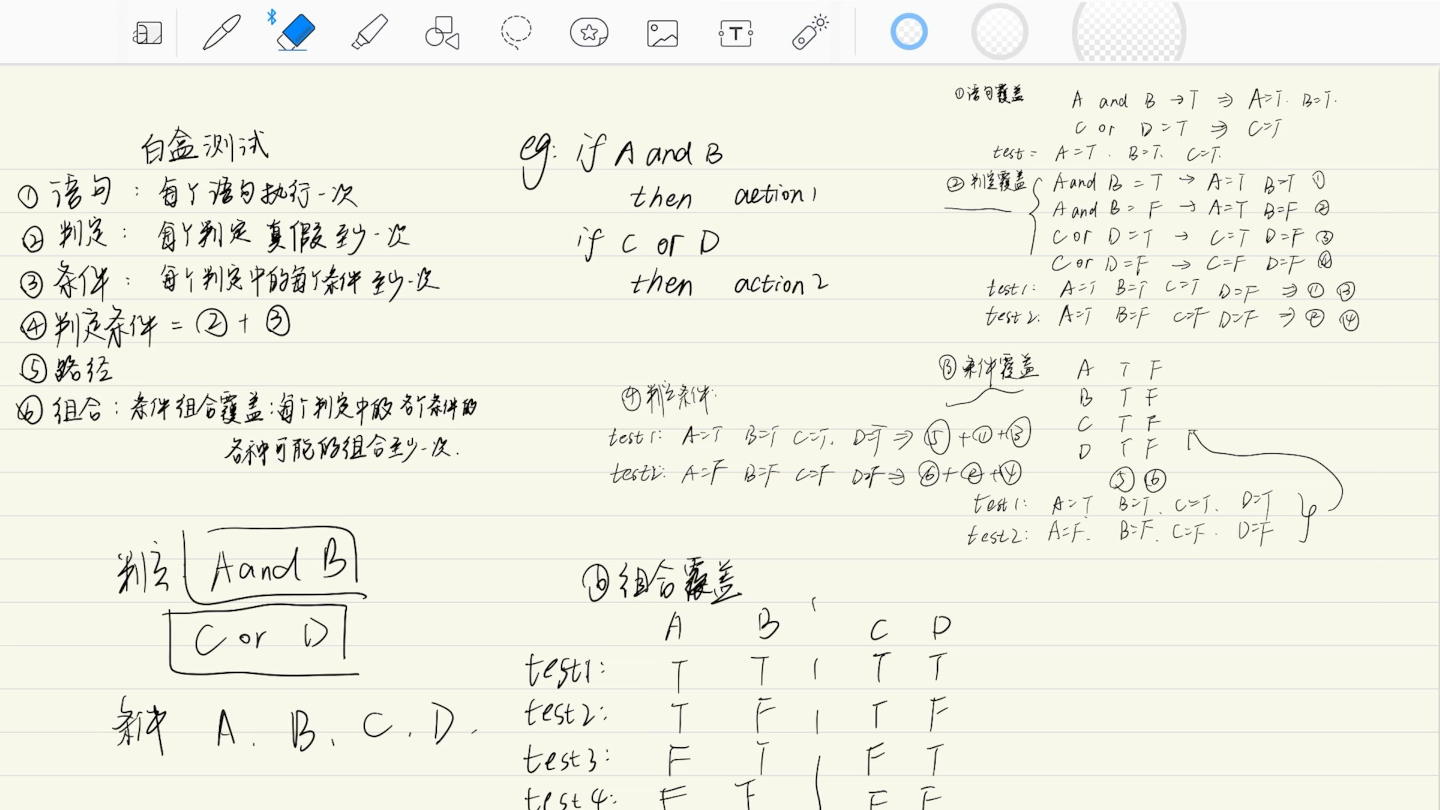The image size is (1440, 810).
Task: Select the Eraser tool
Action: coord(296,32)
